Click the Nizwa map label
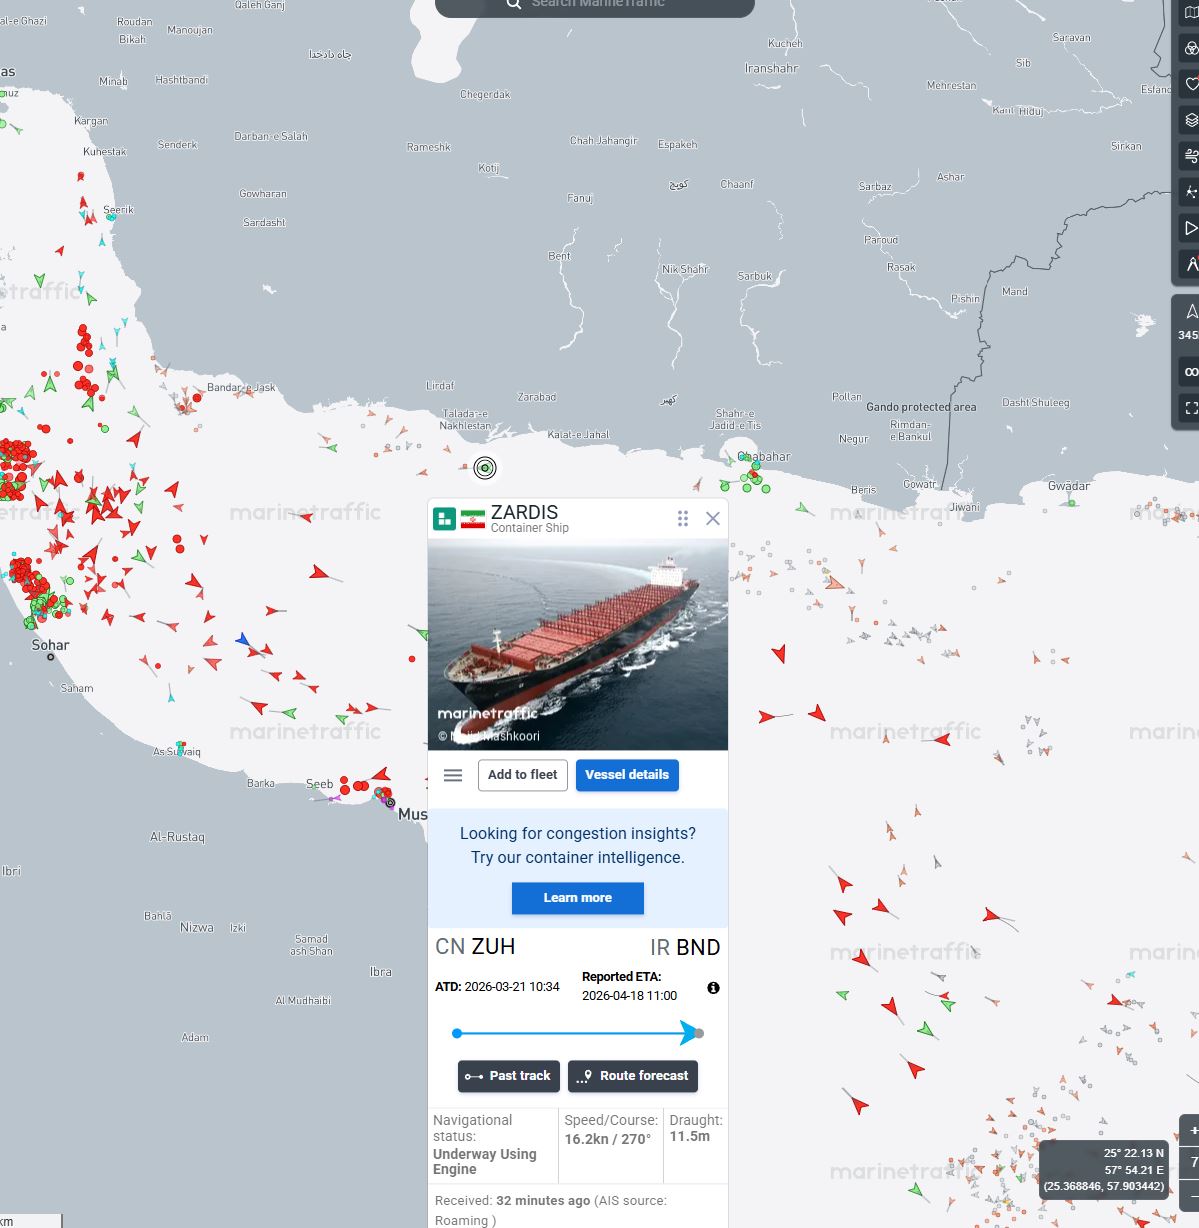Image resolution: width=1199 pixels, height=1228 pixels. coord(197,928)
